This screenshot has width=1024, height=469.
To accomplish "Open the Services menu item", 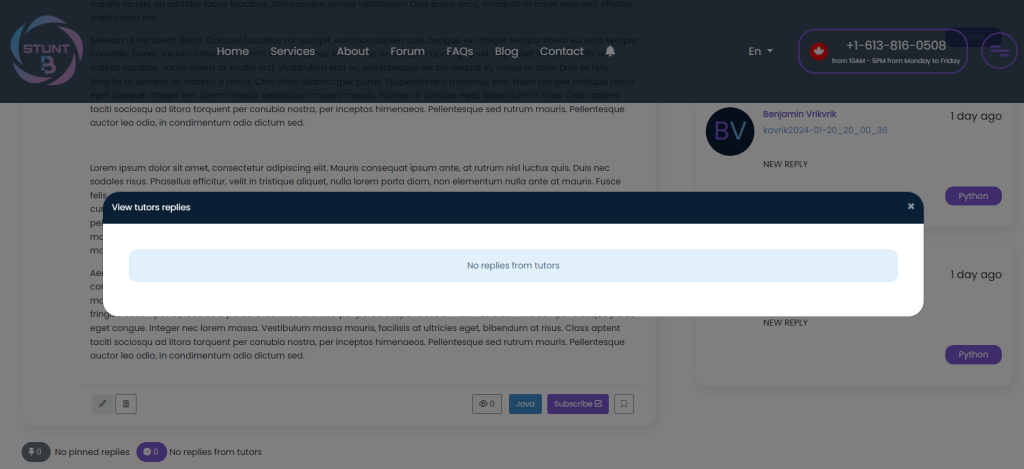I will tap(293, 51).
